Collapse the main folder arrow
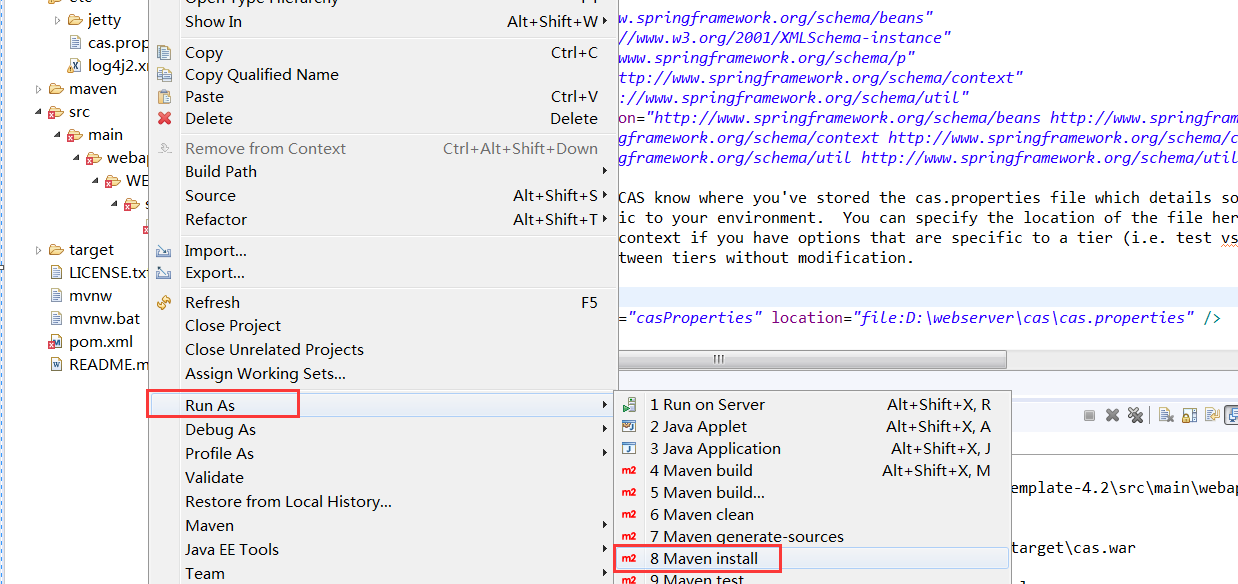 (x=58, y=135)
